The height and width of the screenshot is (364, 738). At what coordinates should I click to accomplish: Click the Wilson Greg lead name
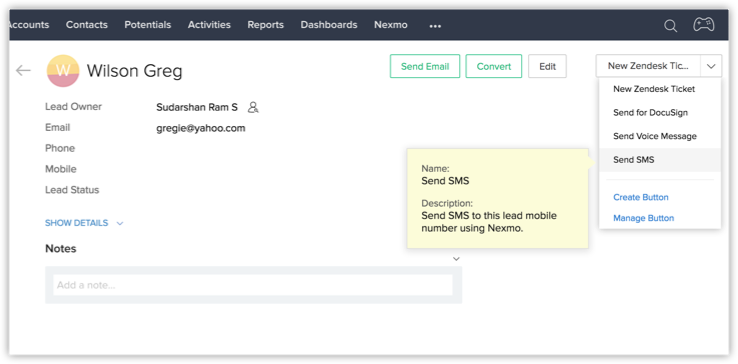point(135,71)
